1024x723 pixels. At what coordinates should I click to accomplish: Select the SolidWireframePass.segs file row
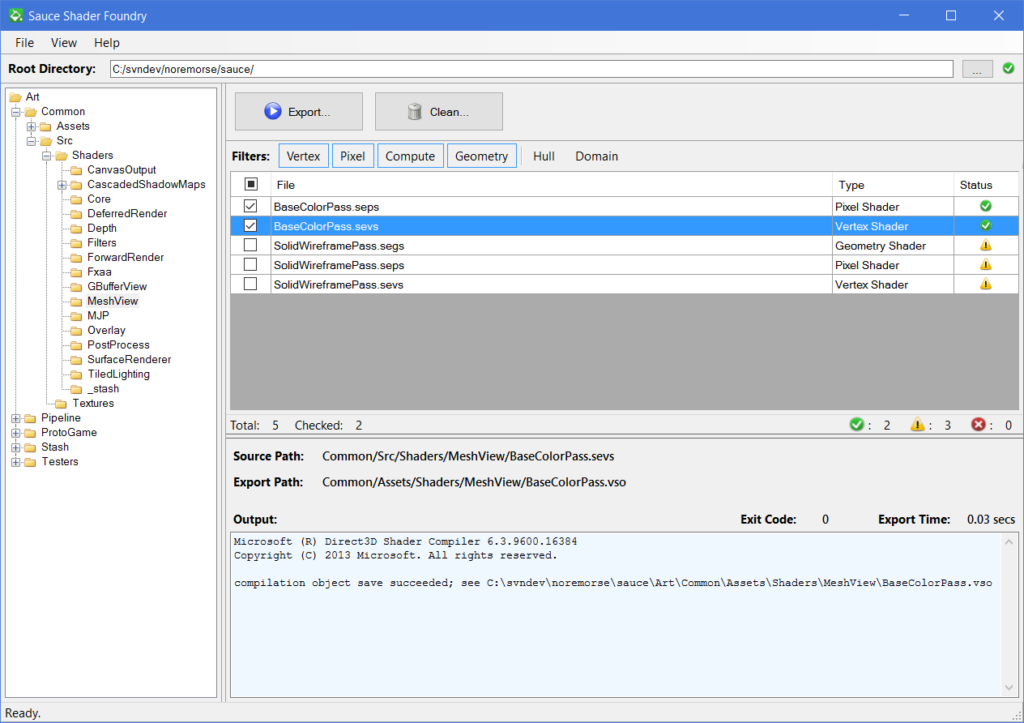point(625,246)
